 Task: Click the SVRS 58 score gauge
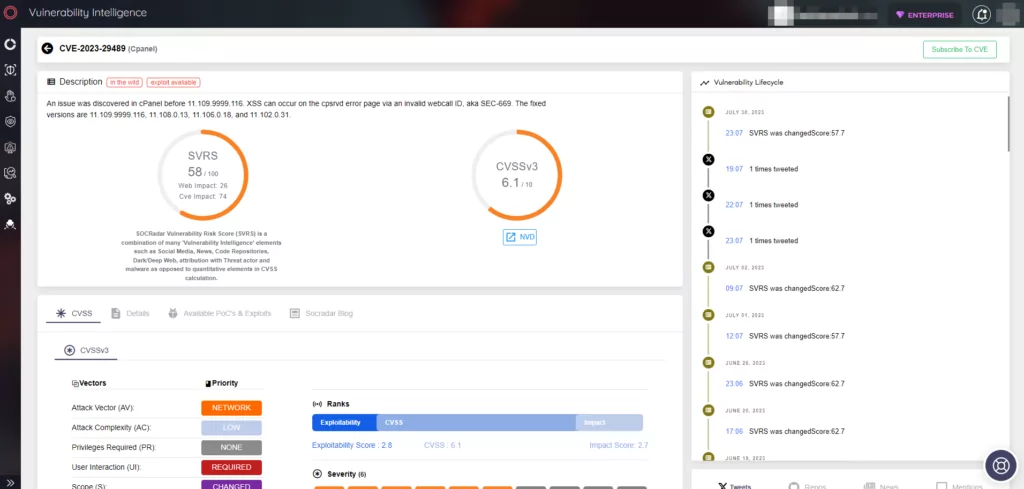pyautogui.click(x=203, y=175)
